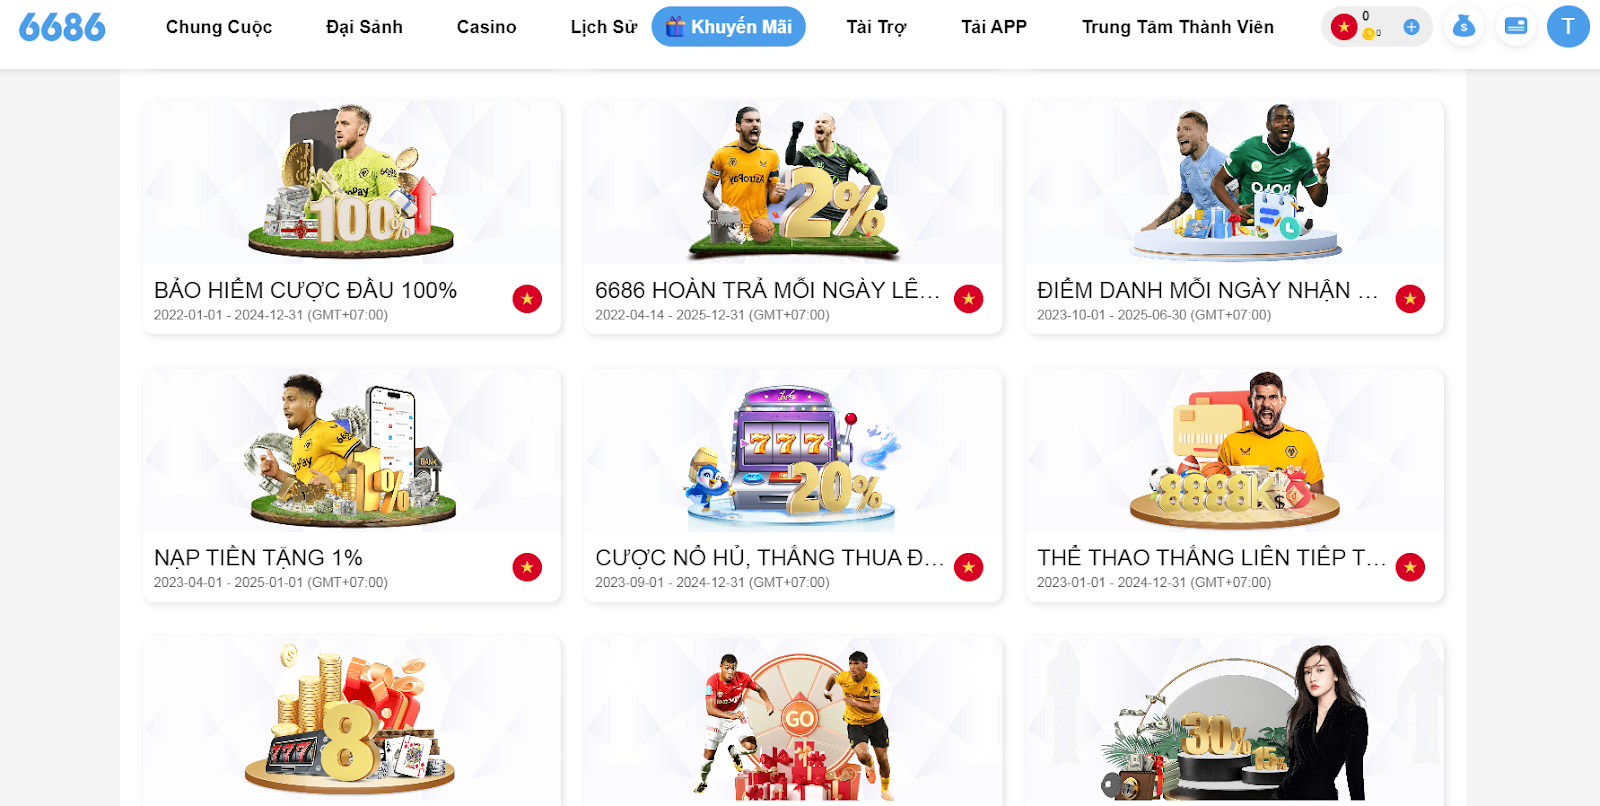Click flag badge on Điểm Danh Mỗi Ngày card
Image resolution: width=1600 pixels, height=806 pixels.
(1410, 299)
